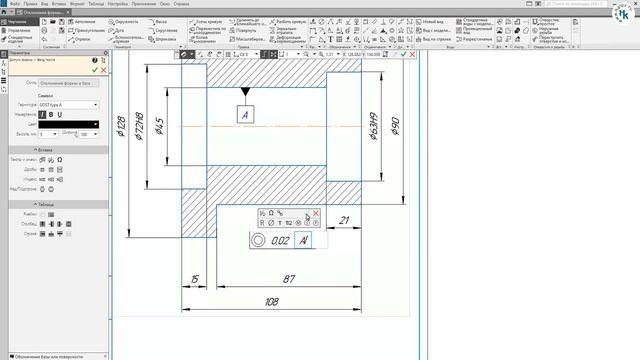Open the Файл menu
640x360 pixels.
(x=15, y=4)
